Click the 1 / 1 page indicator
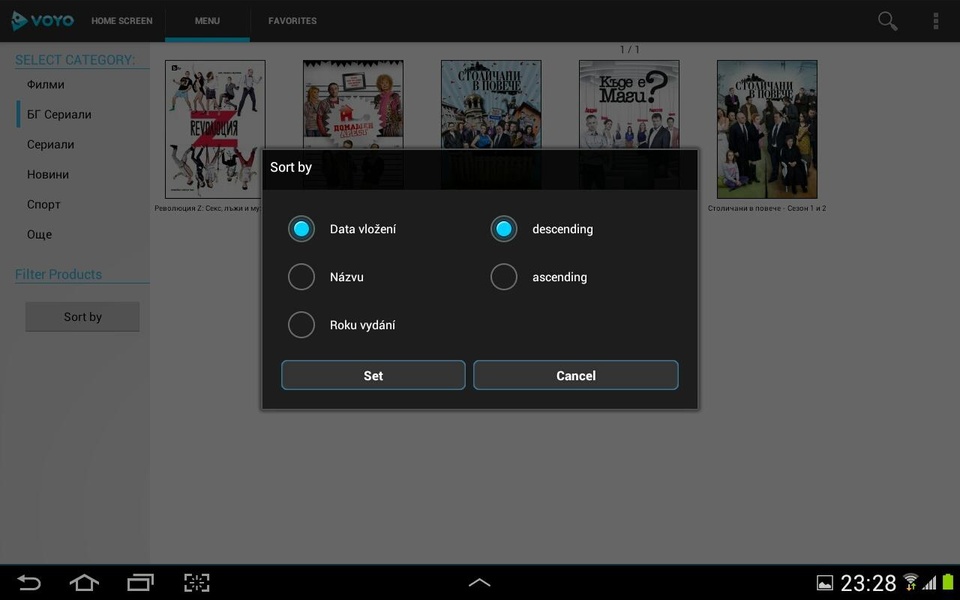The width and height of the screenshot is (960, 600). tap(629, 50)
